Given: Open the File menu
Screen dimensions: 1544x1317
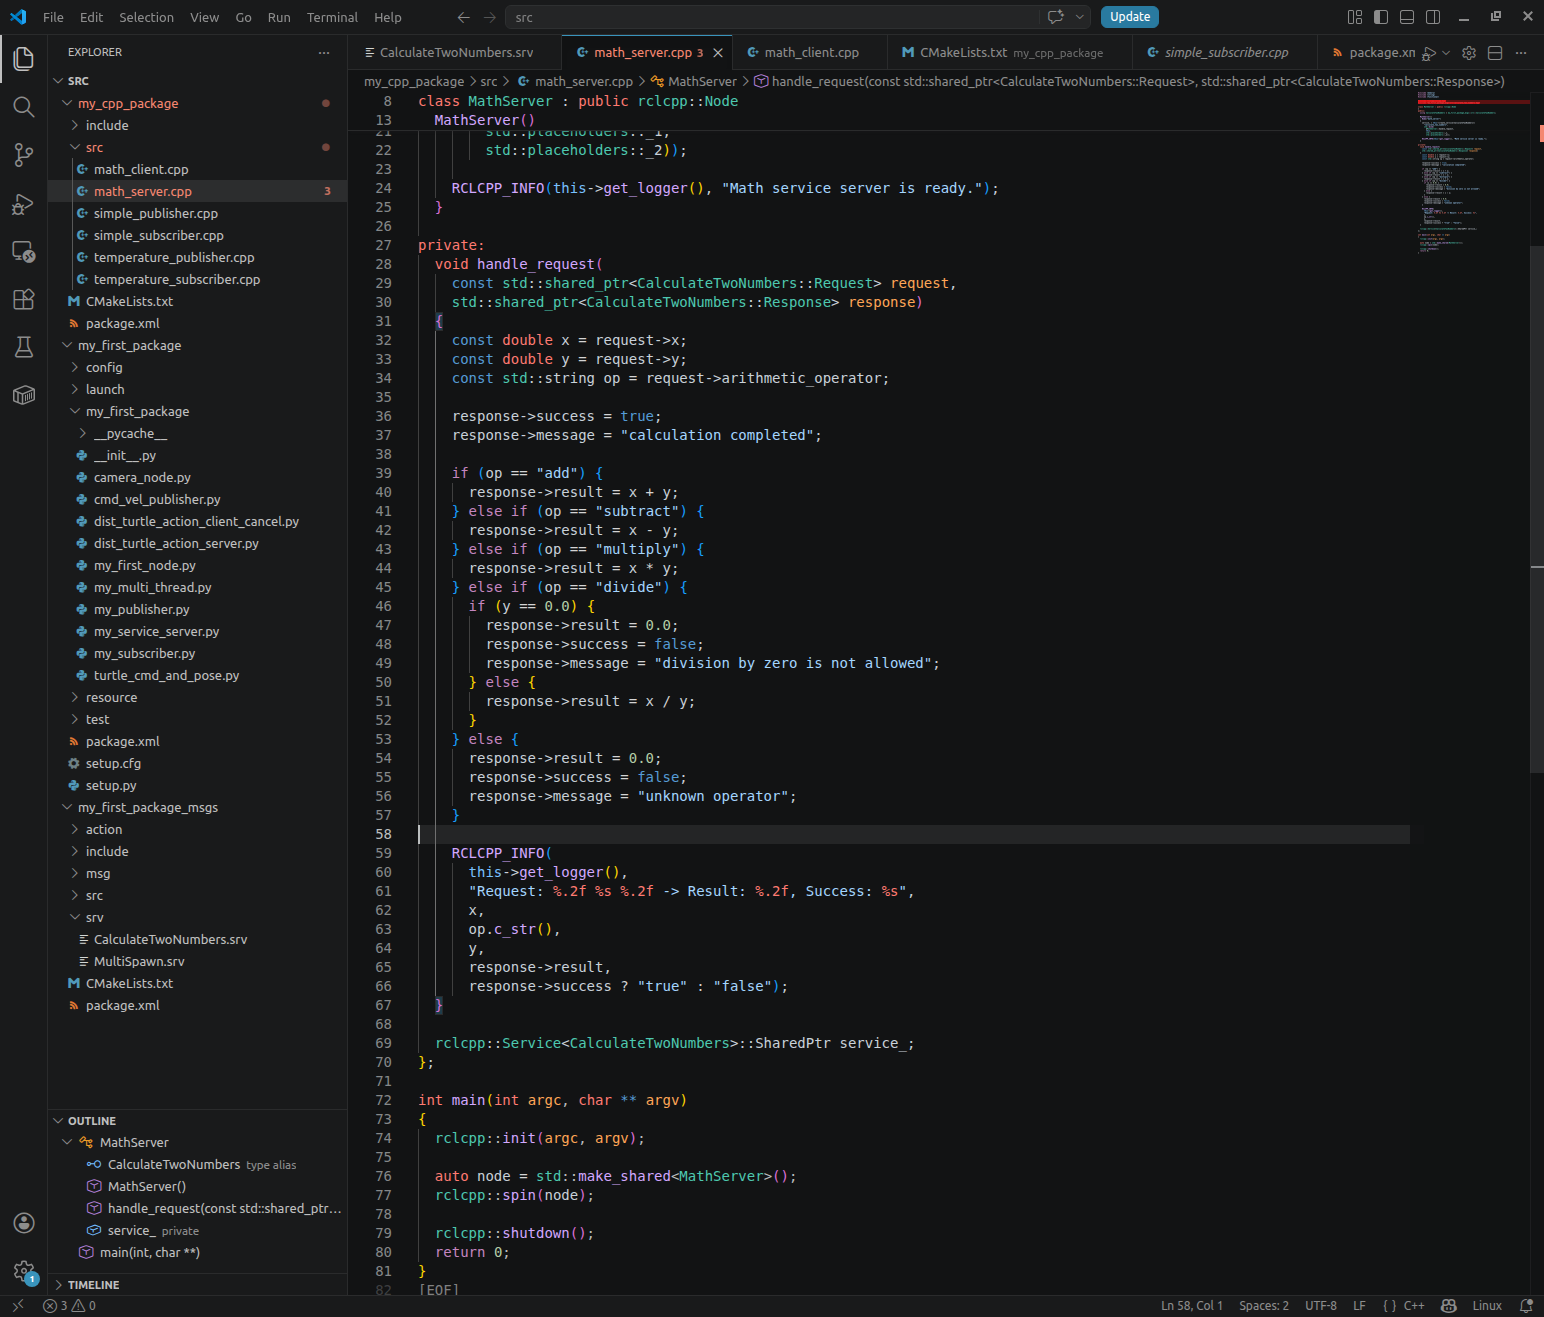Looking at the screenshot, I should (54, 17).
